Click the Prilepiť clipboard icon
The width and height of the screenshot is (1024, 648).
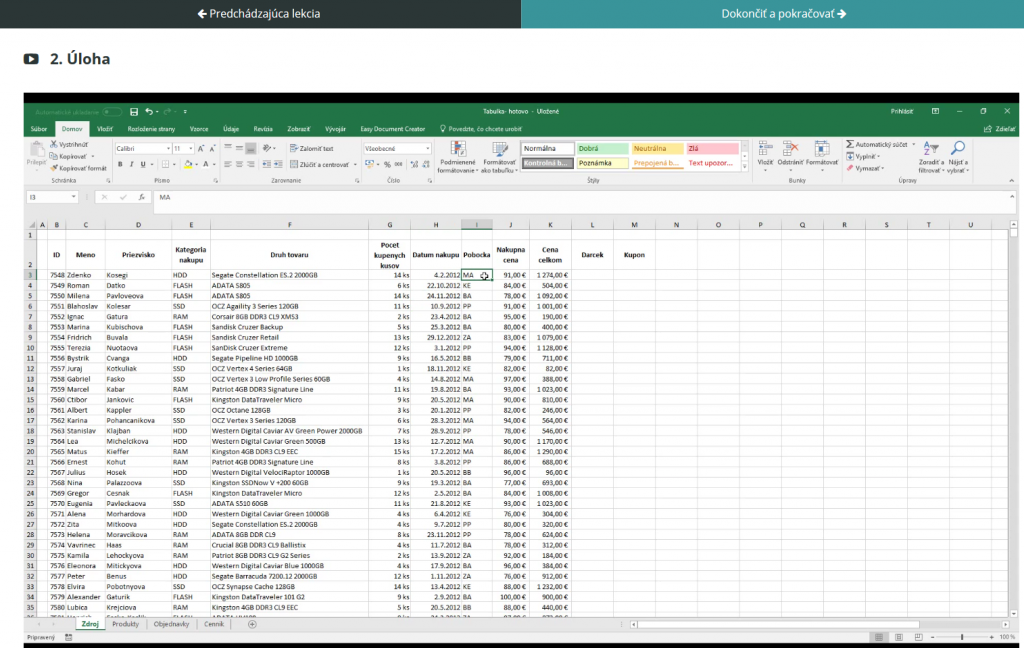(x=37, y=150)
